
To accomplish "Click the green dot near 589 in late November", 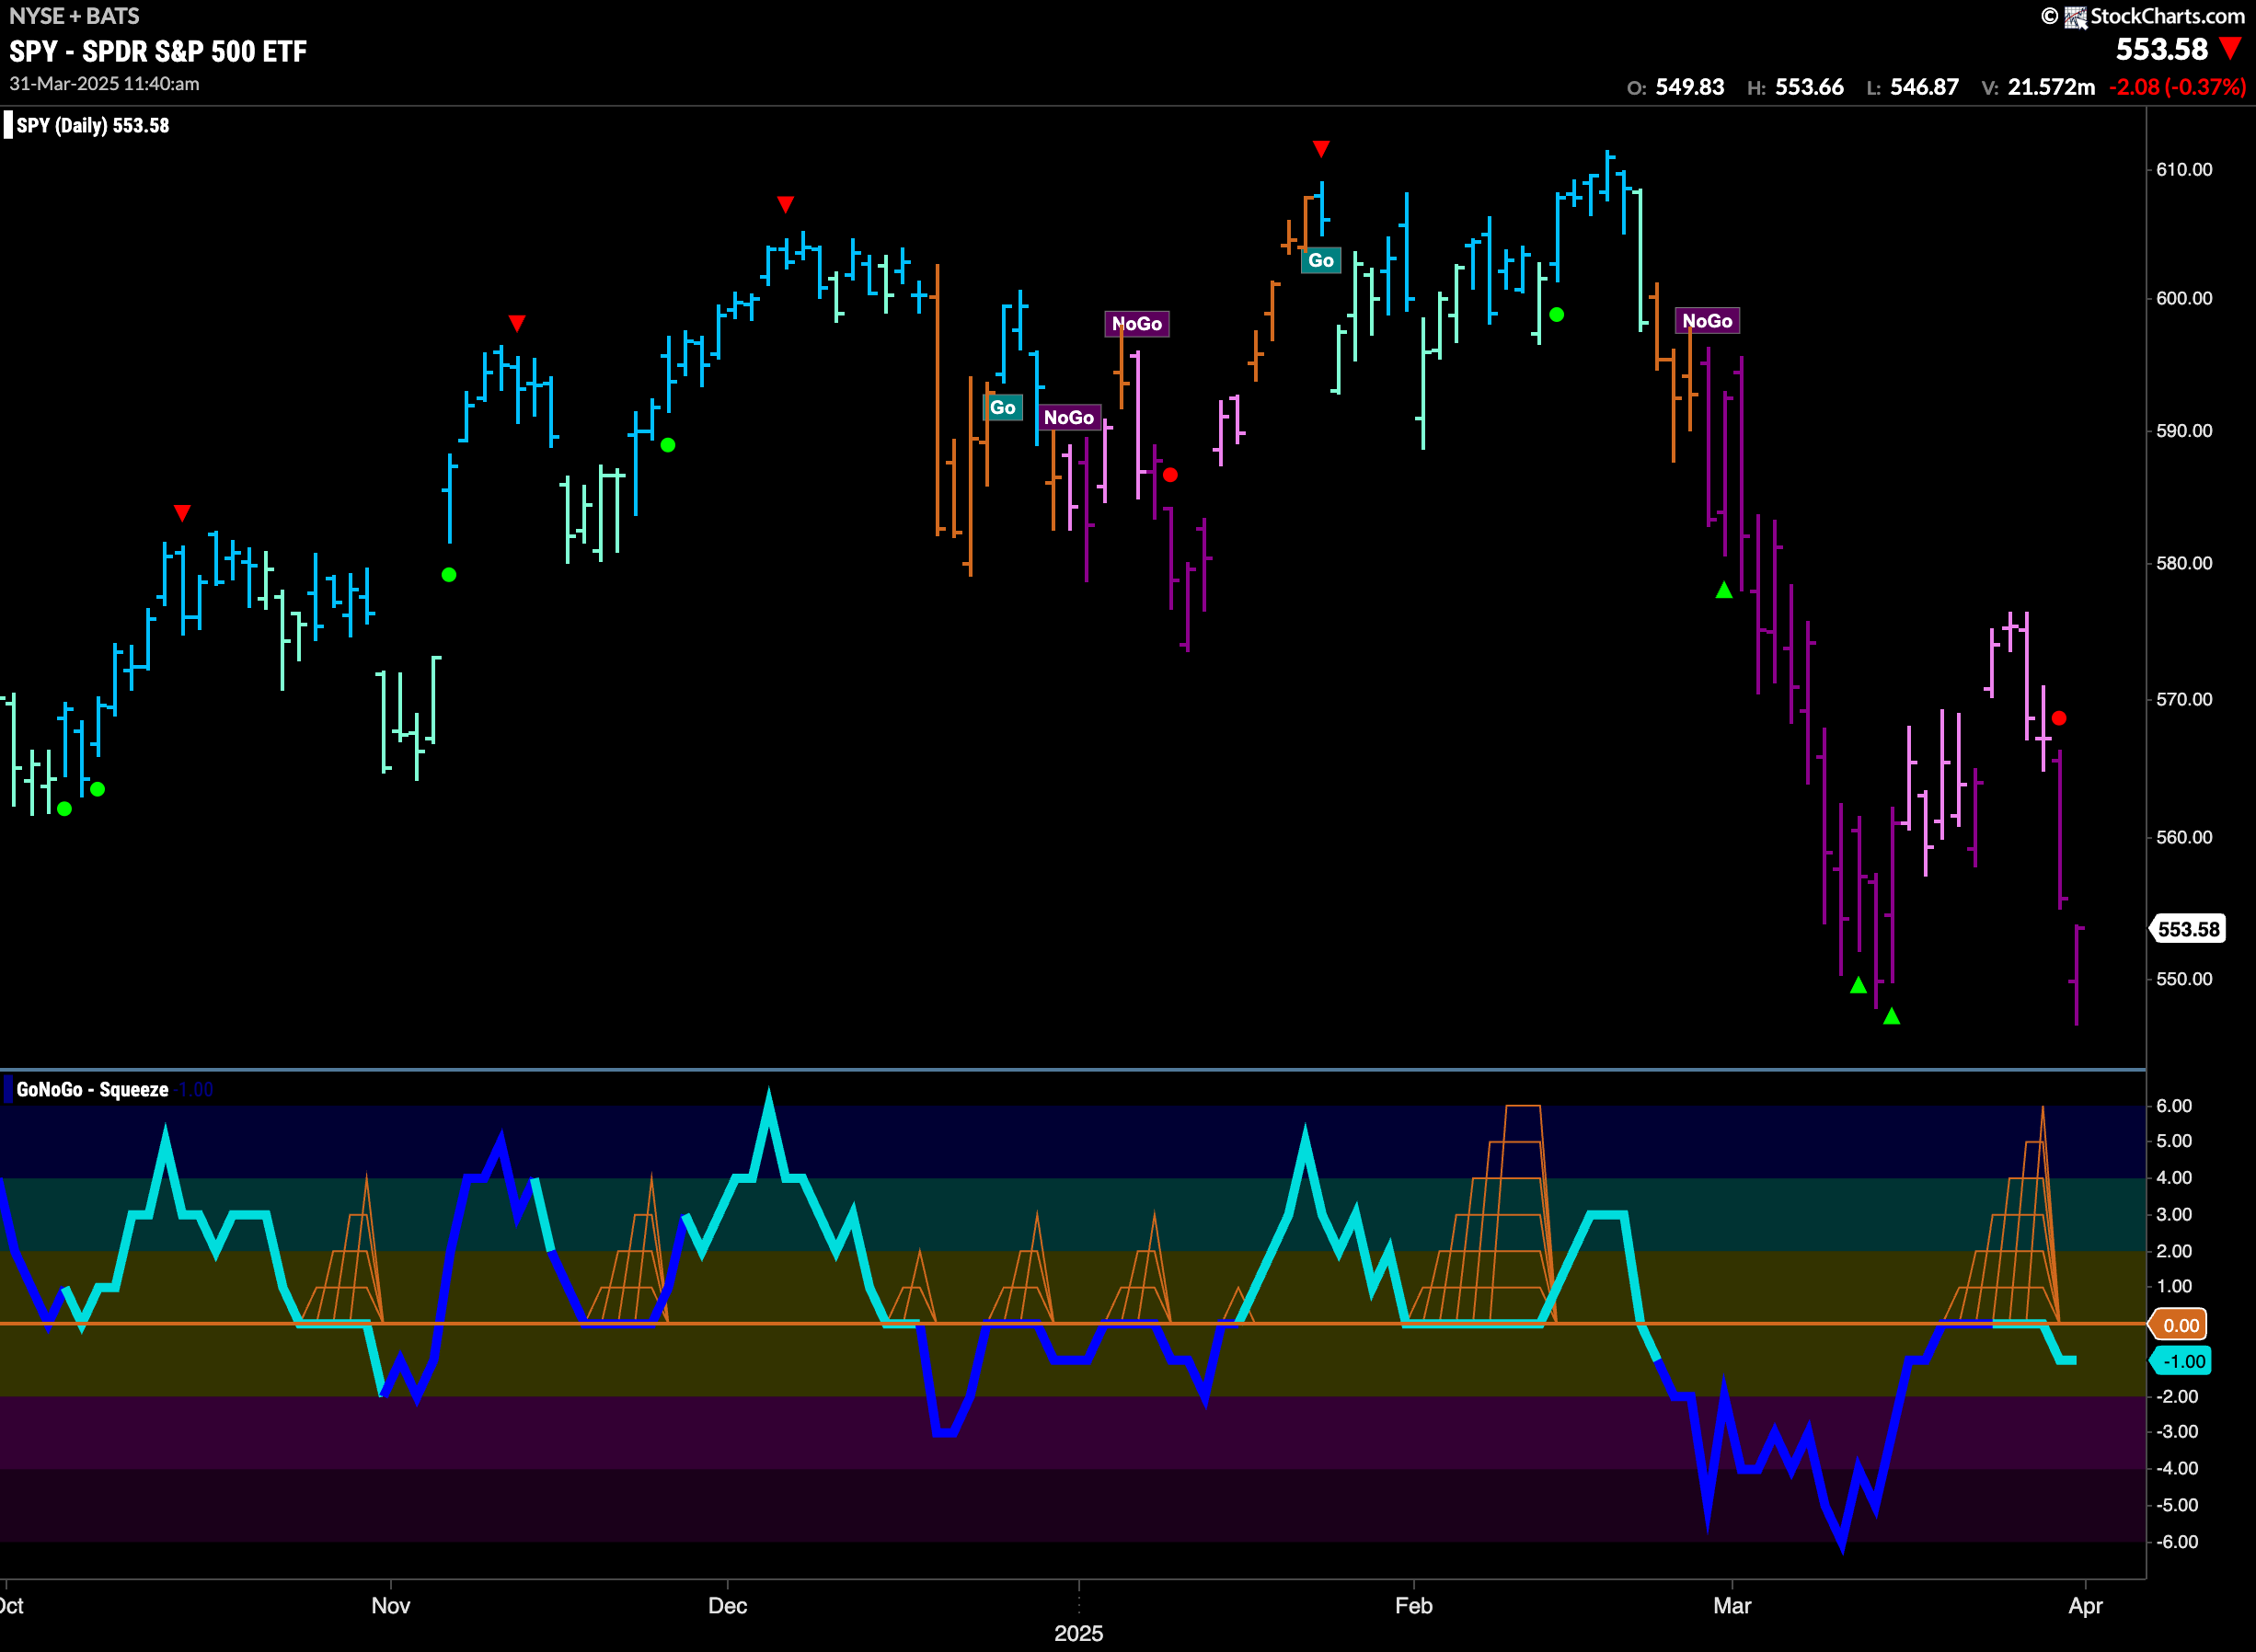I will (668, 445).
